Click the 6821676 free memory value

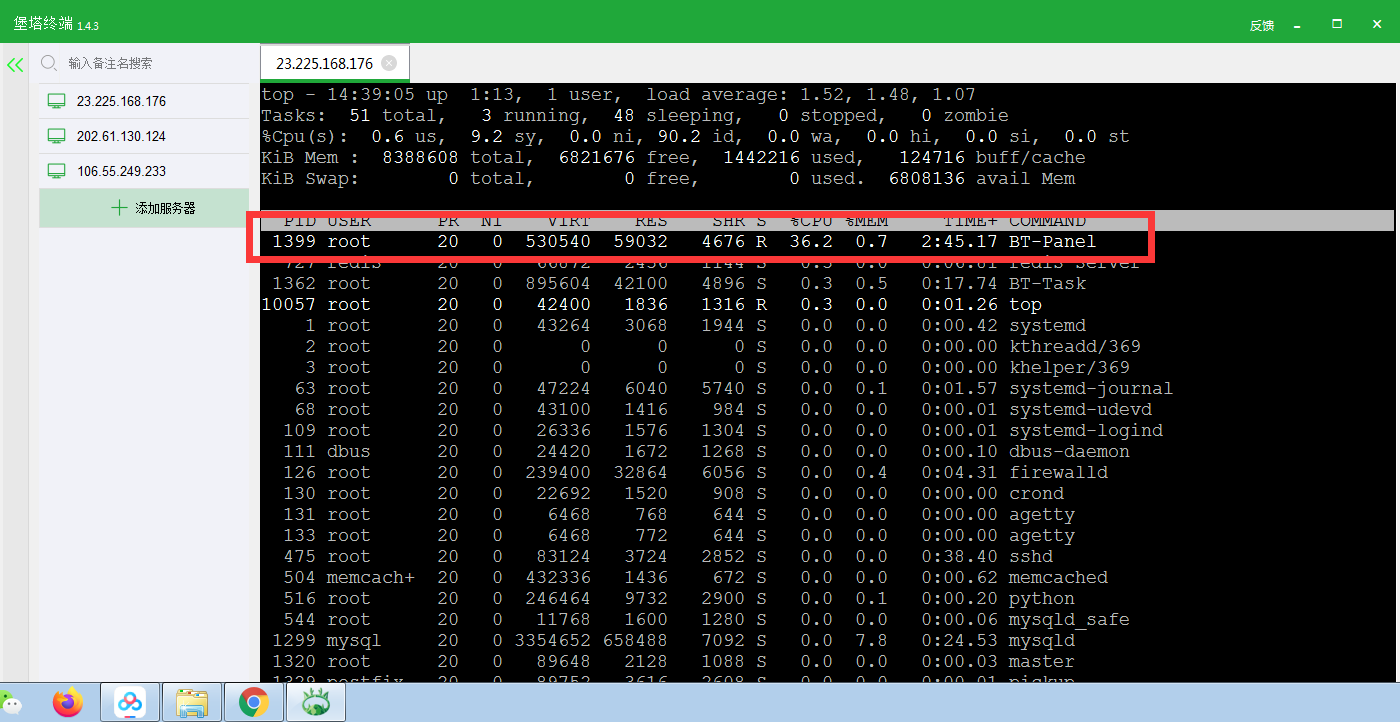[x=597, y=157]
